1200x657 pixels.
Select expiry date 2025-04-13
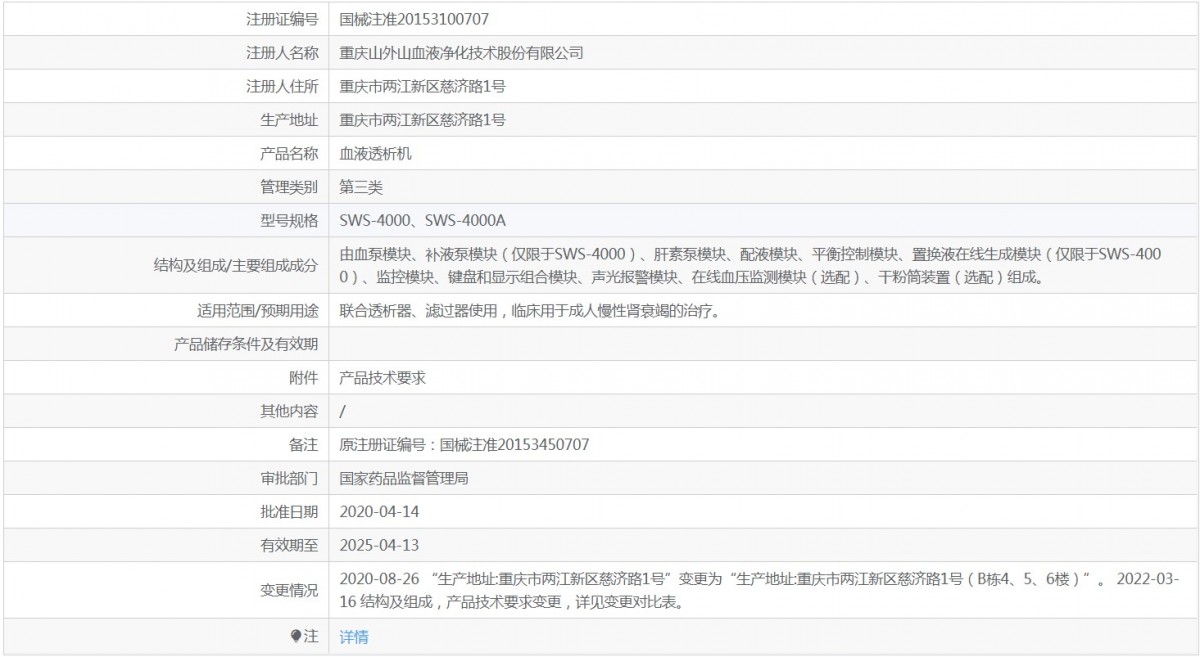379,546
